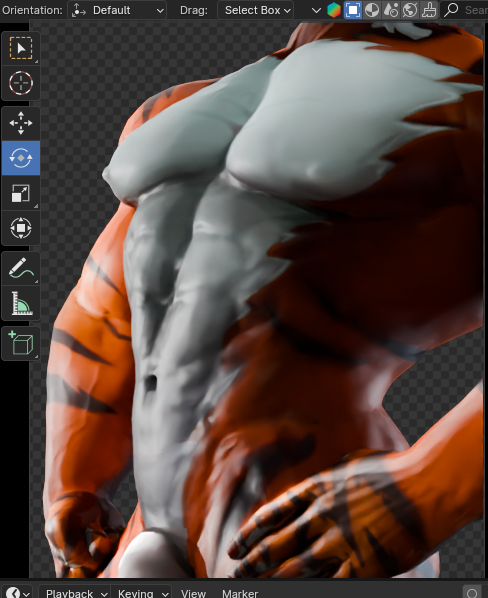Image resolution: width=488 pixels, height=598 pixels.
Task: Toggle the globe world filter button
Action: coord(410,10)
